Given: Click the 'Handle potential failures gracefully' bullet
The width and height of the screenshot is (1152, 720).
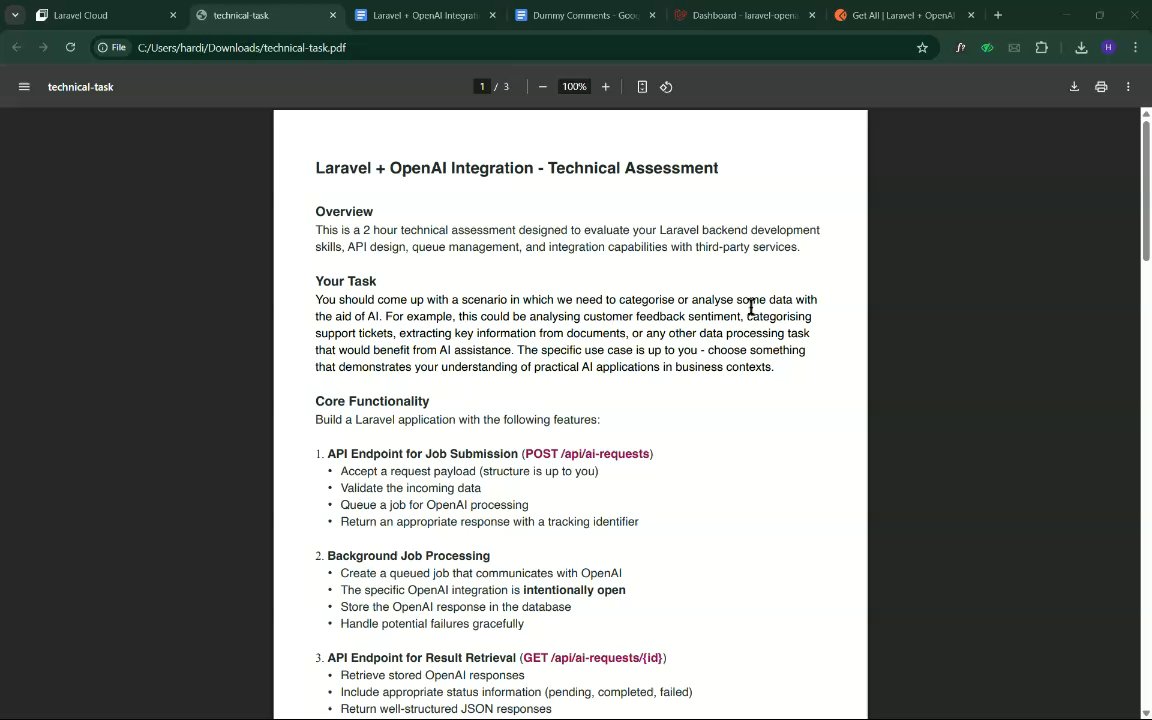Looking at the screenshot, I should (432, 624).
